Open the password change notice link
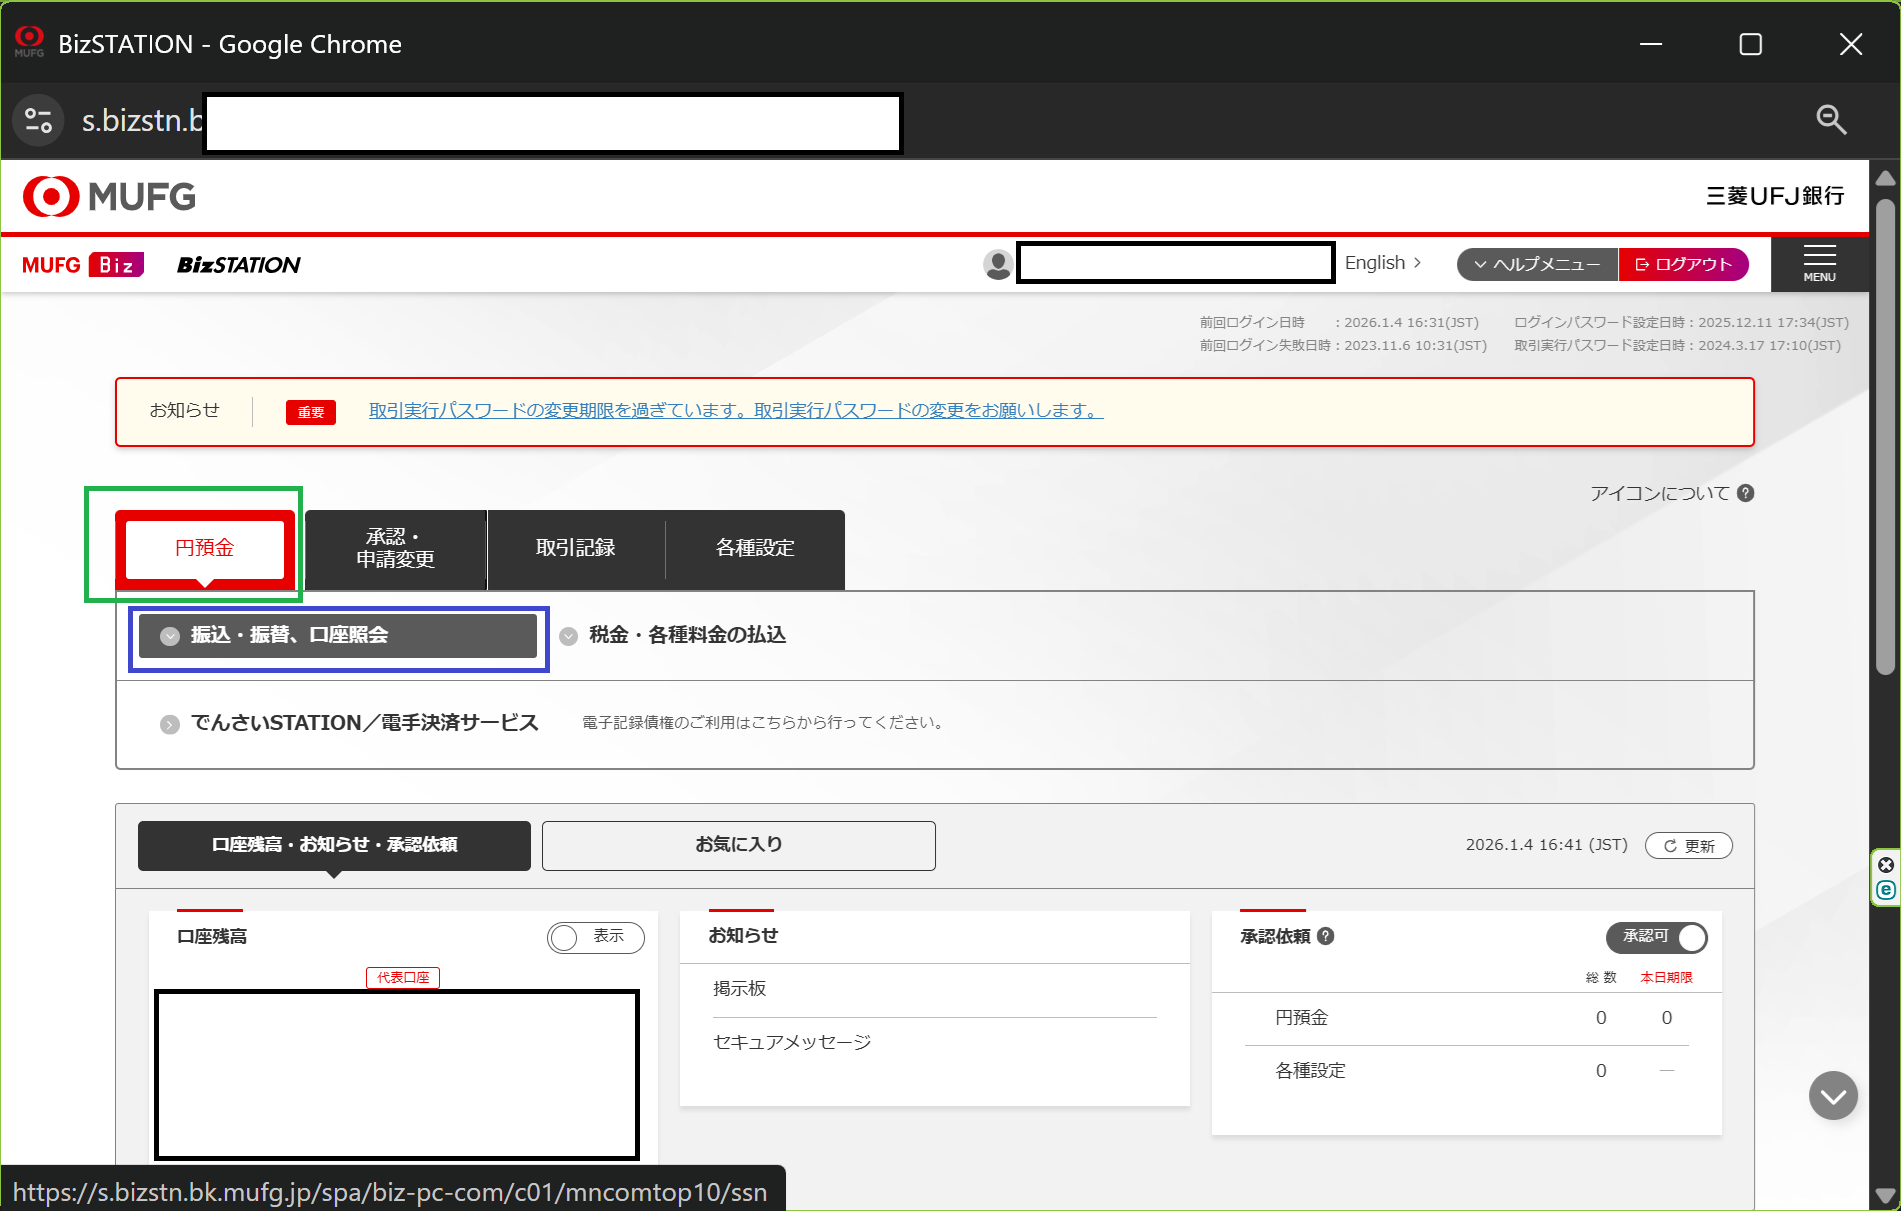This screenshot has width=1901, height=1211. point(735,411)
